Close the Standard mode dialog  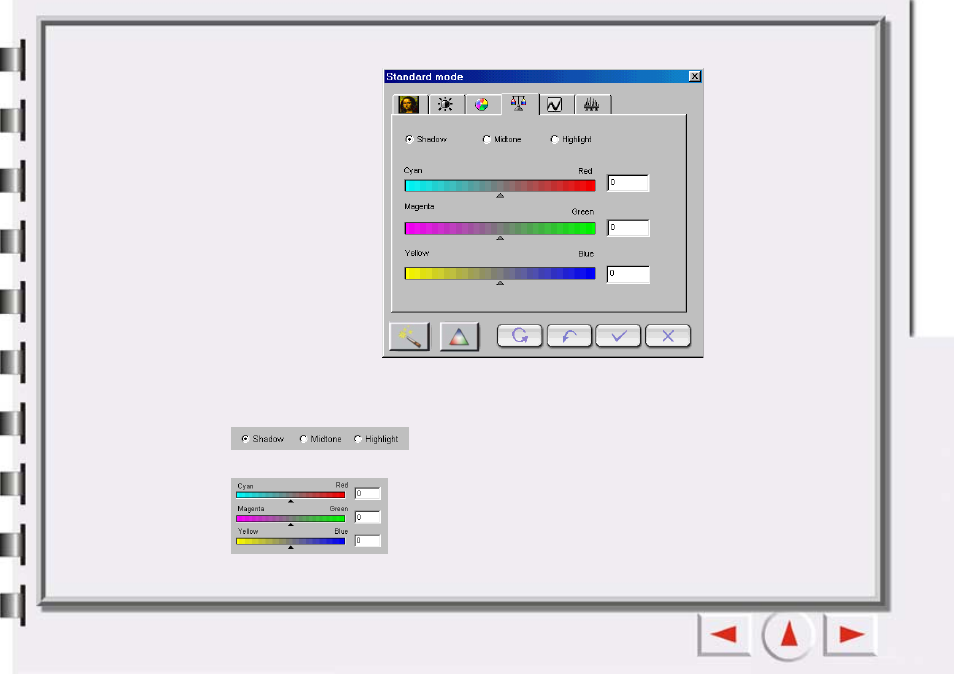pyautogui.click(x=695, y=76)
